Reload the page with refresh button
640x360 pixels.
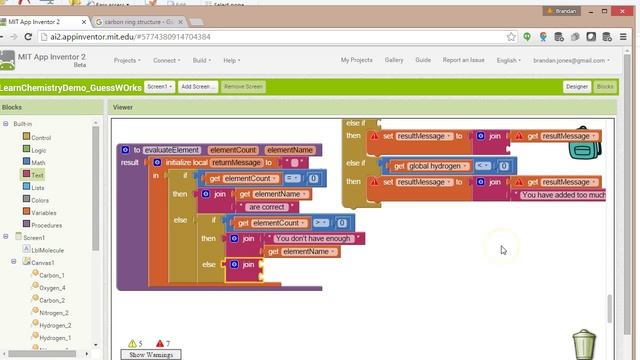(x=28, y=37)
